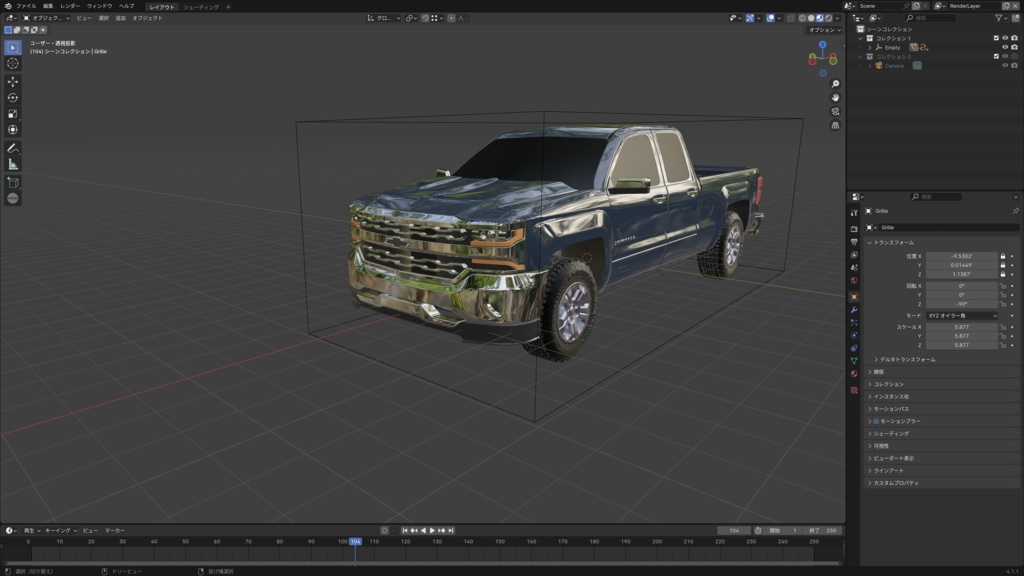Click the current frame 104 marker
The height and width of the screenshot is (576, 1024).
tap(355, 541)
